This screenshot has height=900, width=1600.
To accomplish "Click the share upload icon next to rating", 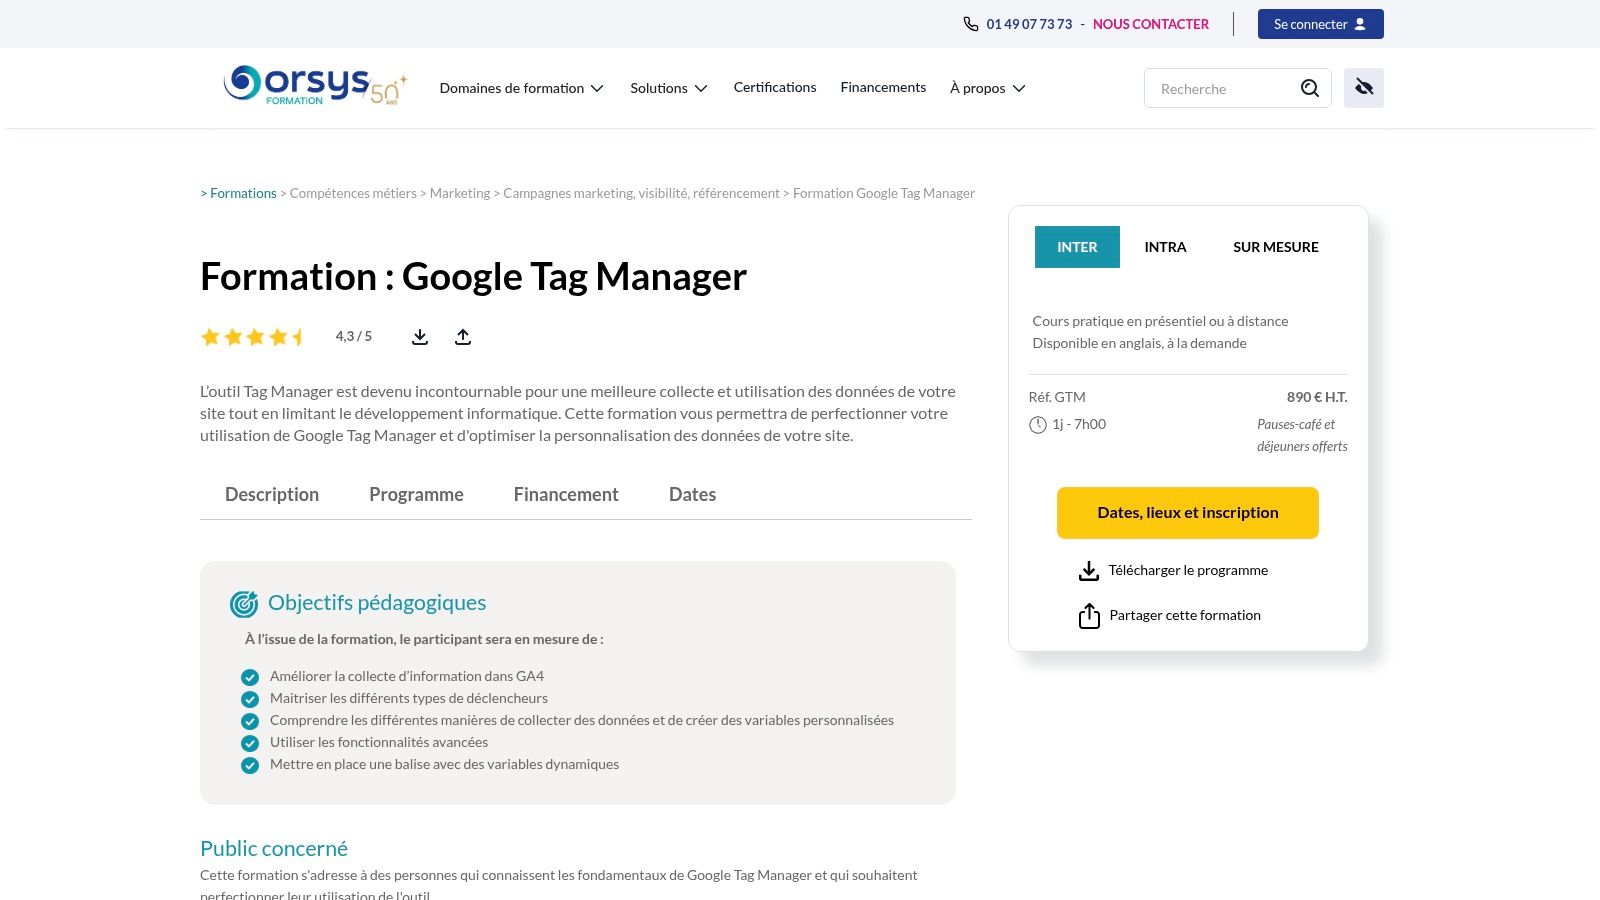I will (x=463, y=337).
